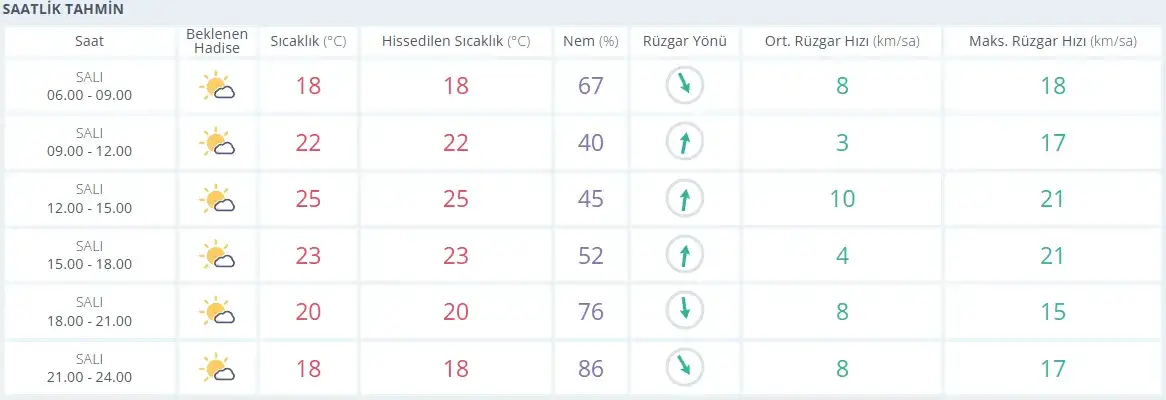The height and width of the screenshot is (400, 1166).
Task: Select wind direction arrow for 06.00 - 09.00
Action: [x=684, y=86]
